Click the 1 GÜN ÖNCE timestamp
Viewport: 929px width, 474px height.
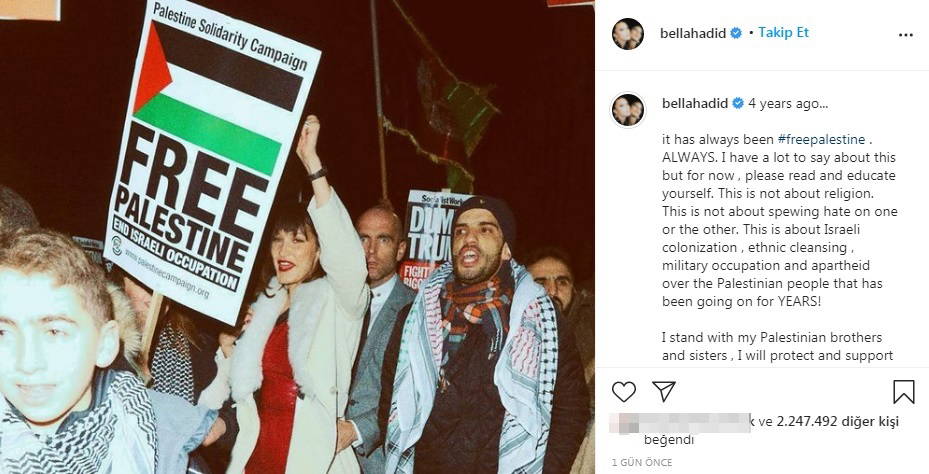642,463
